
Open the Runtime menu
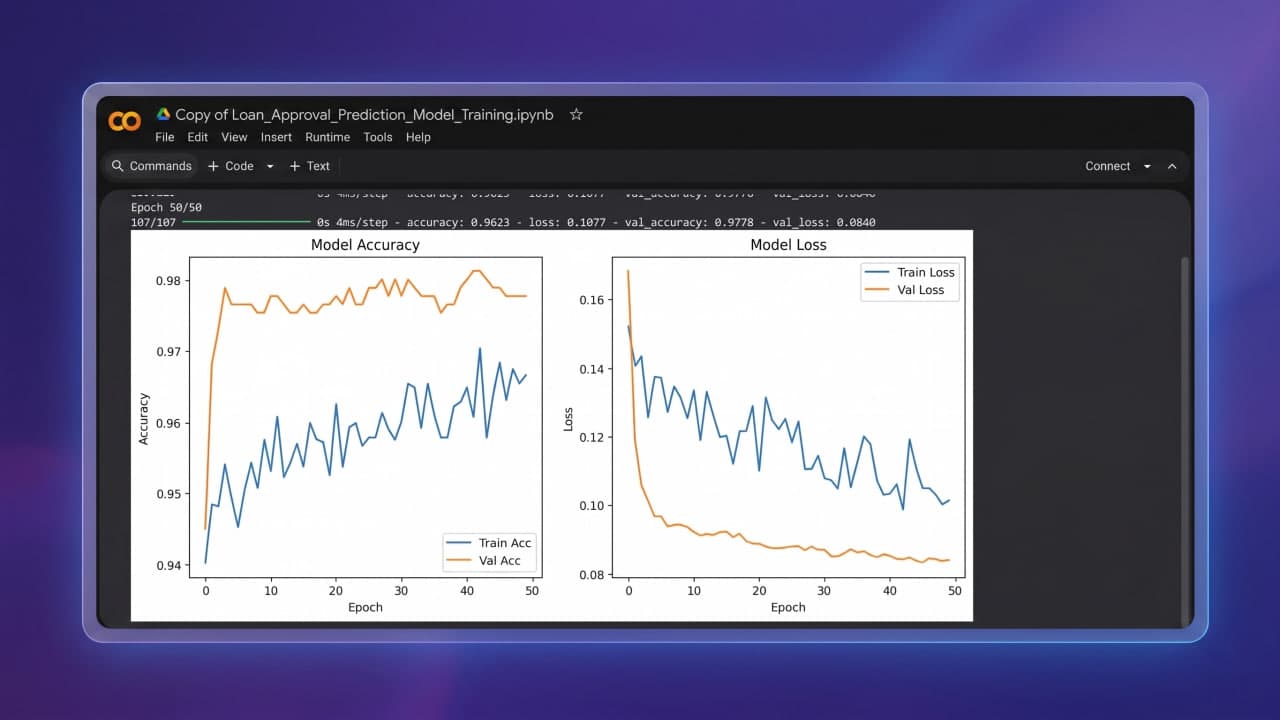328,137
